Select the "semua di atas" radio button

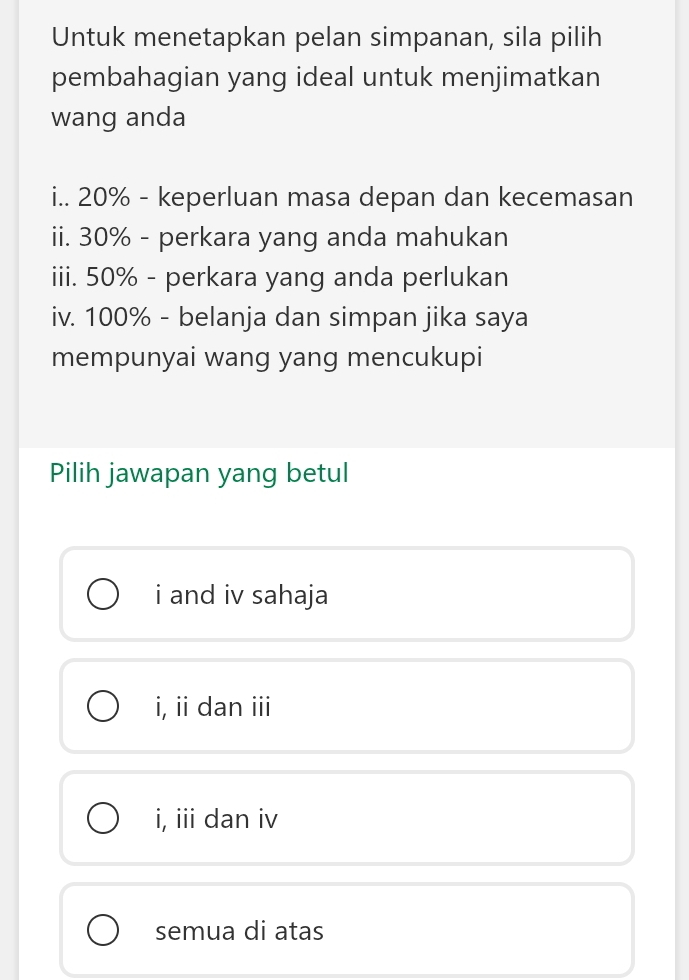103,931
